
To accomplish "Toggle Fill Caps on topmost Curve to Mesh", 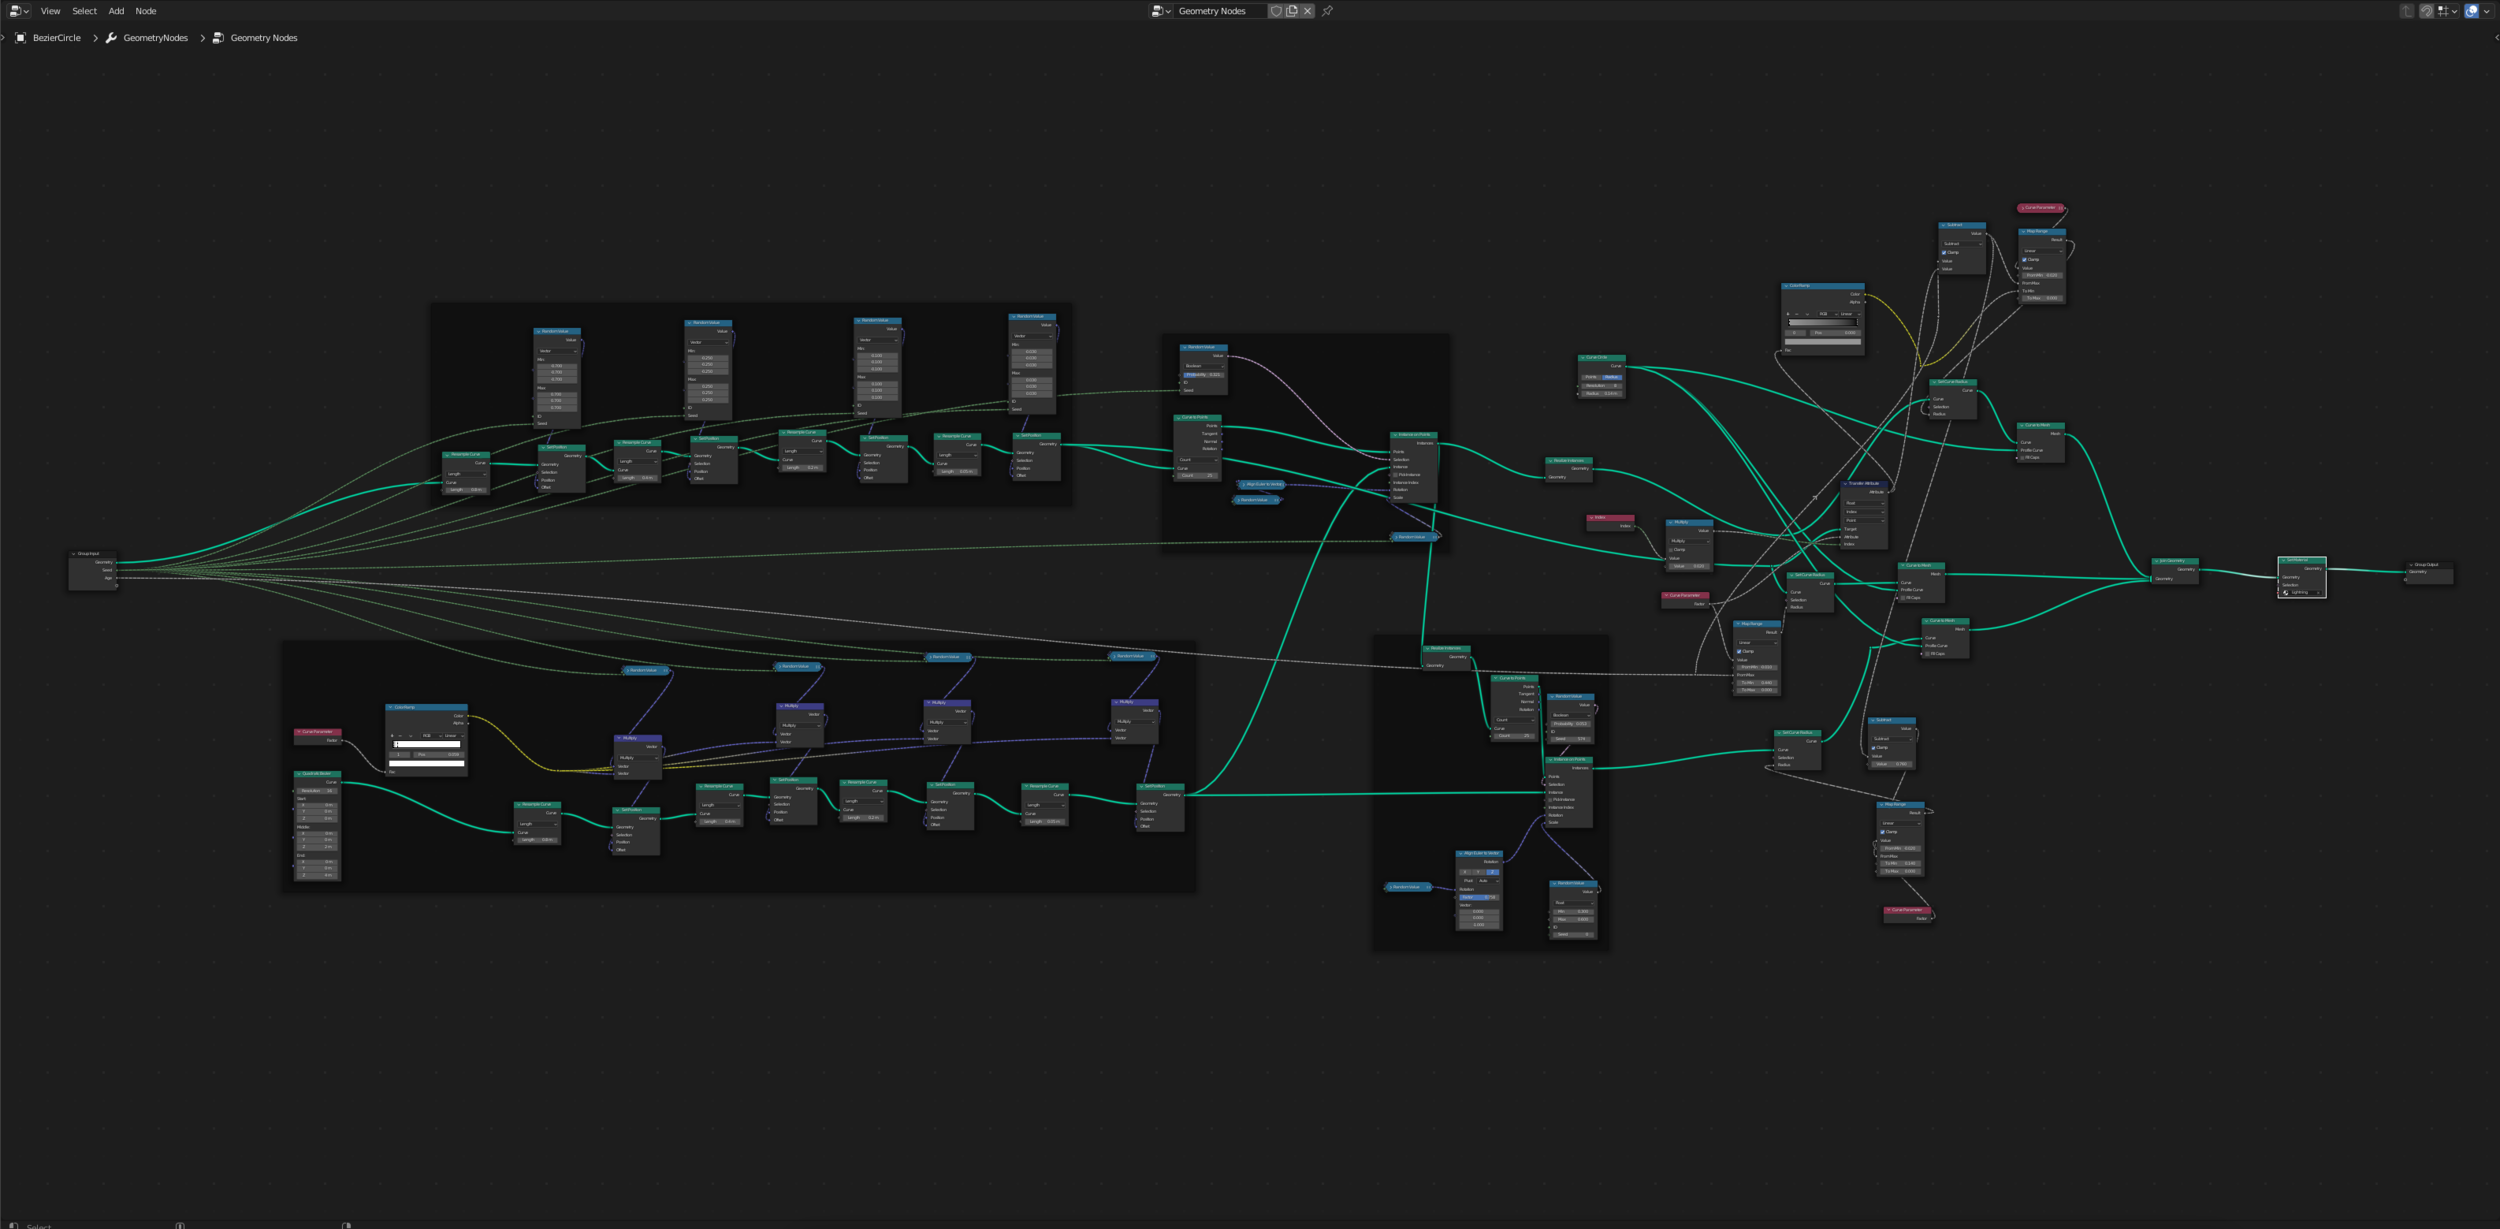I will pyautogui.click(x=2024, y=458).
